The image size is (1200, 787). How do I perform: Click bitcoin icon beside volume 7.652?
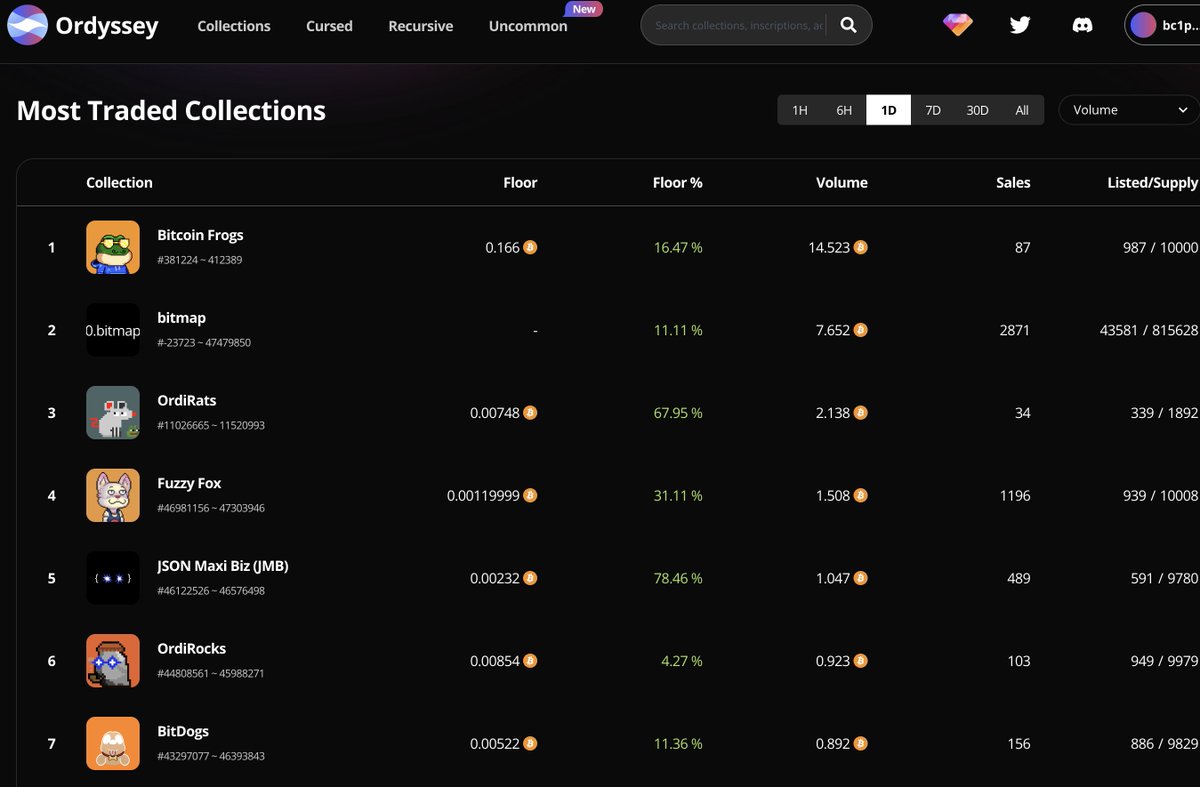[860, 330]
